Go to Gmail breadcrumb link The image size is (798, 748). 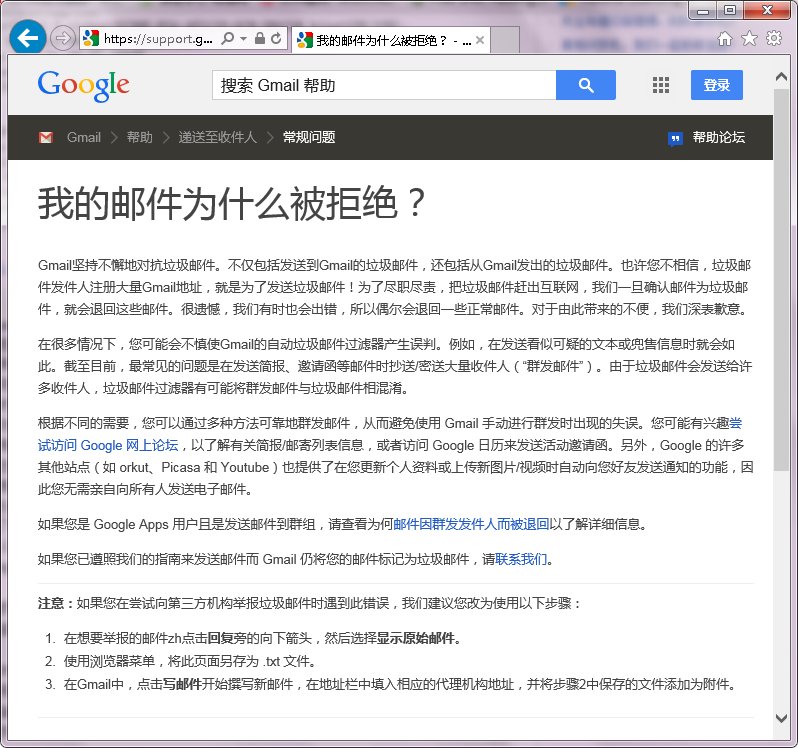83,137
